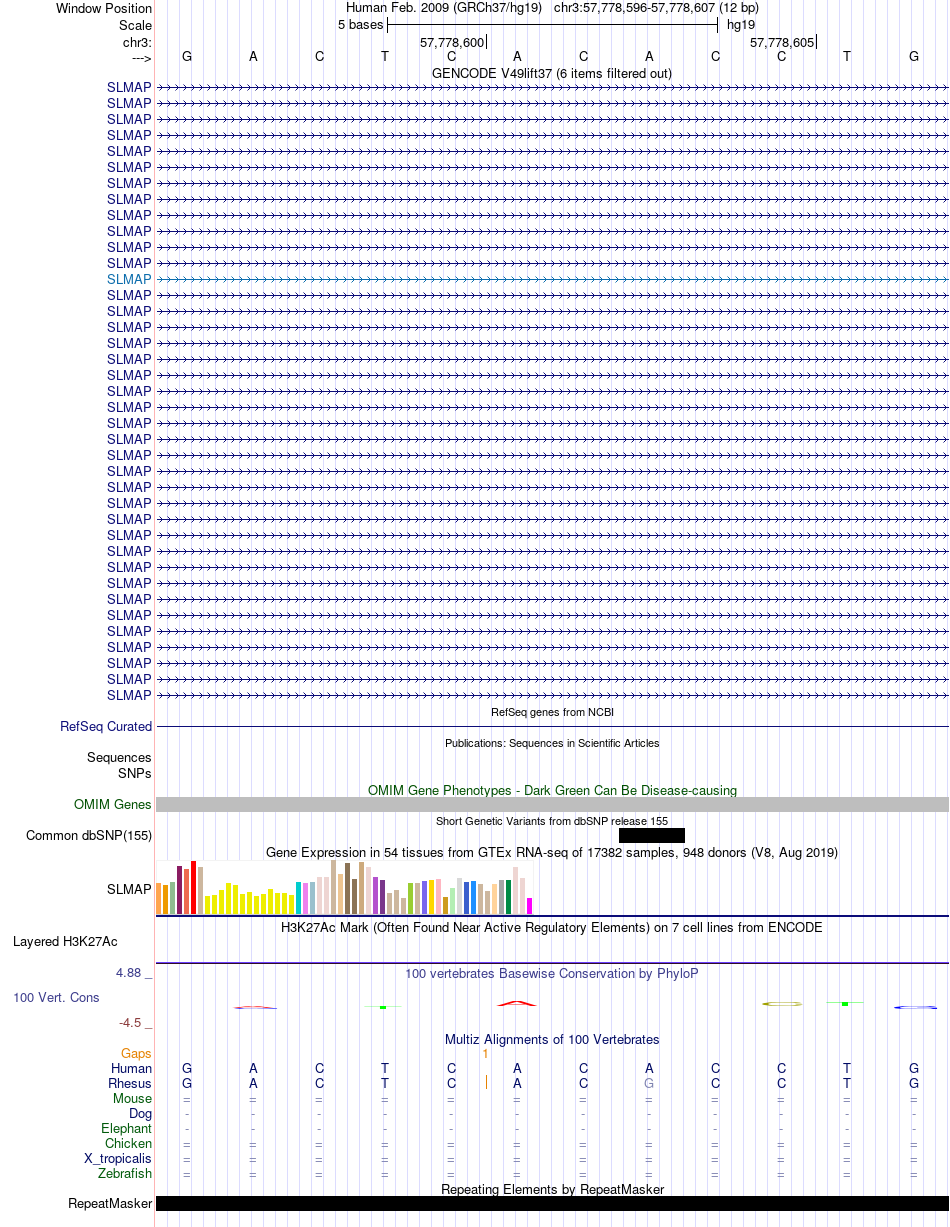The height and width of the screenshot is (1227, 950).
Task: Click the orange insertion tick in the Rhesus row
Action: 486,1082
